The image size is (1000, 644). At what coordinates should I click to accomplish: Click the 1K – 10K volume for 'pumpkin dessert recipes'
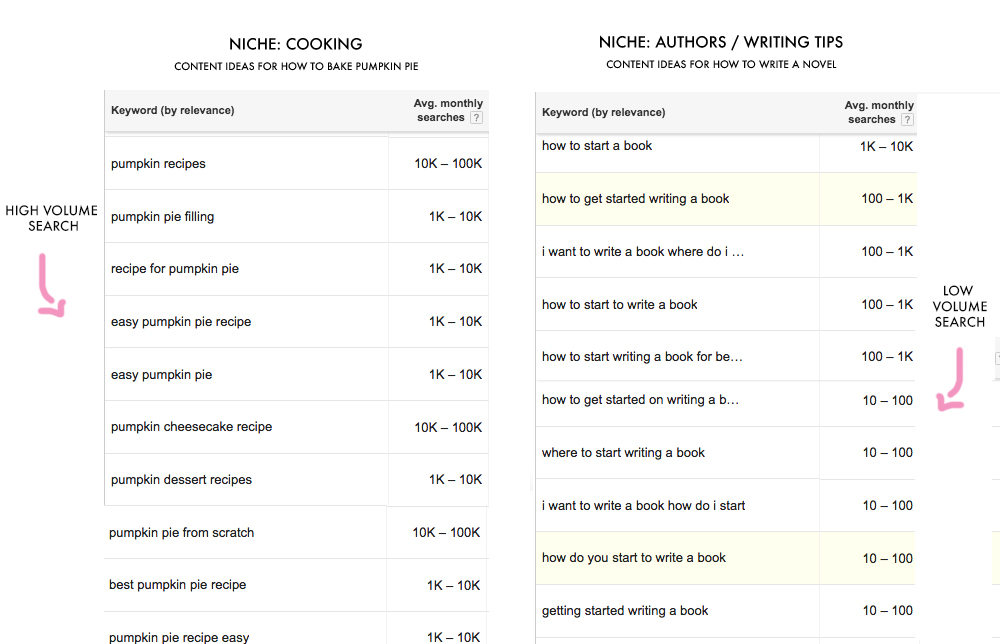tap(455, 479)
